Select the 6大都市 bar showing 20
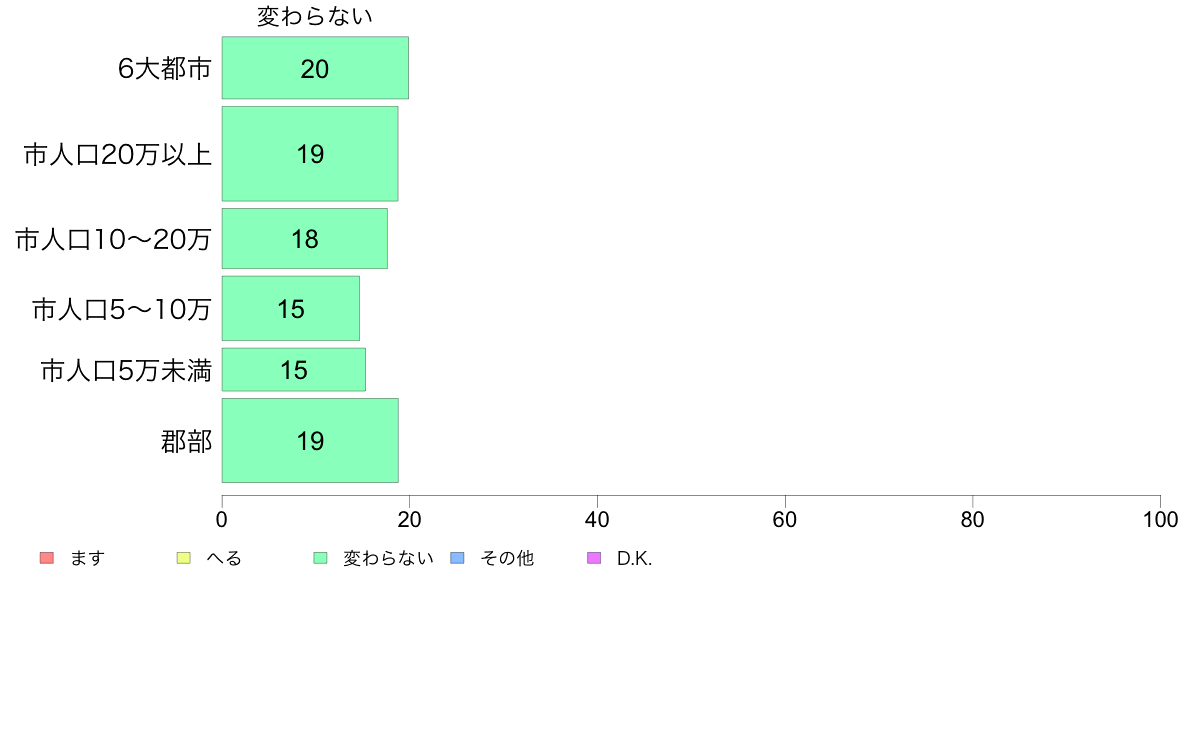Image resolution: width=1188 pixels, height=736 pixels. tap(315, 67)
